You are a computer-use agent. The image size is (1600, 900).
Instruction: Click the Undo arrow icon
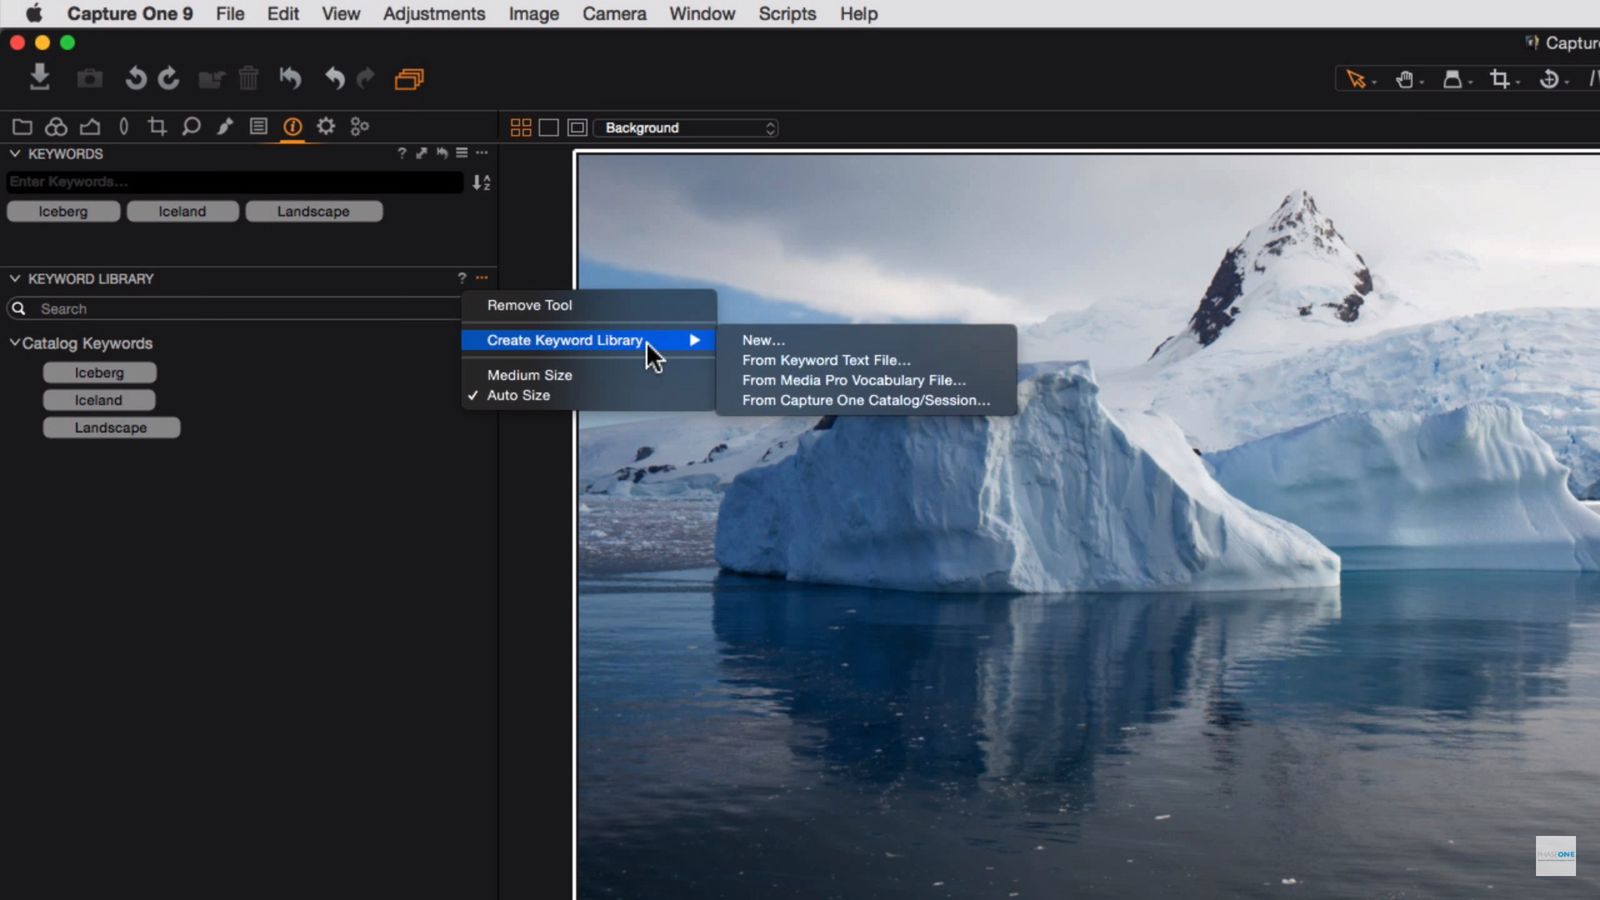[x=335, y=78]
